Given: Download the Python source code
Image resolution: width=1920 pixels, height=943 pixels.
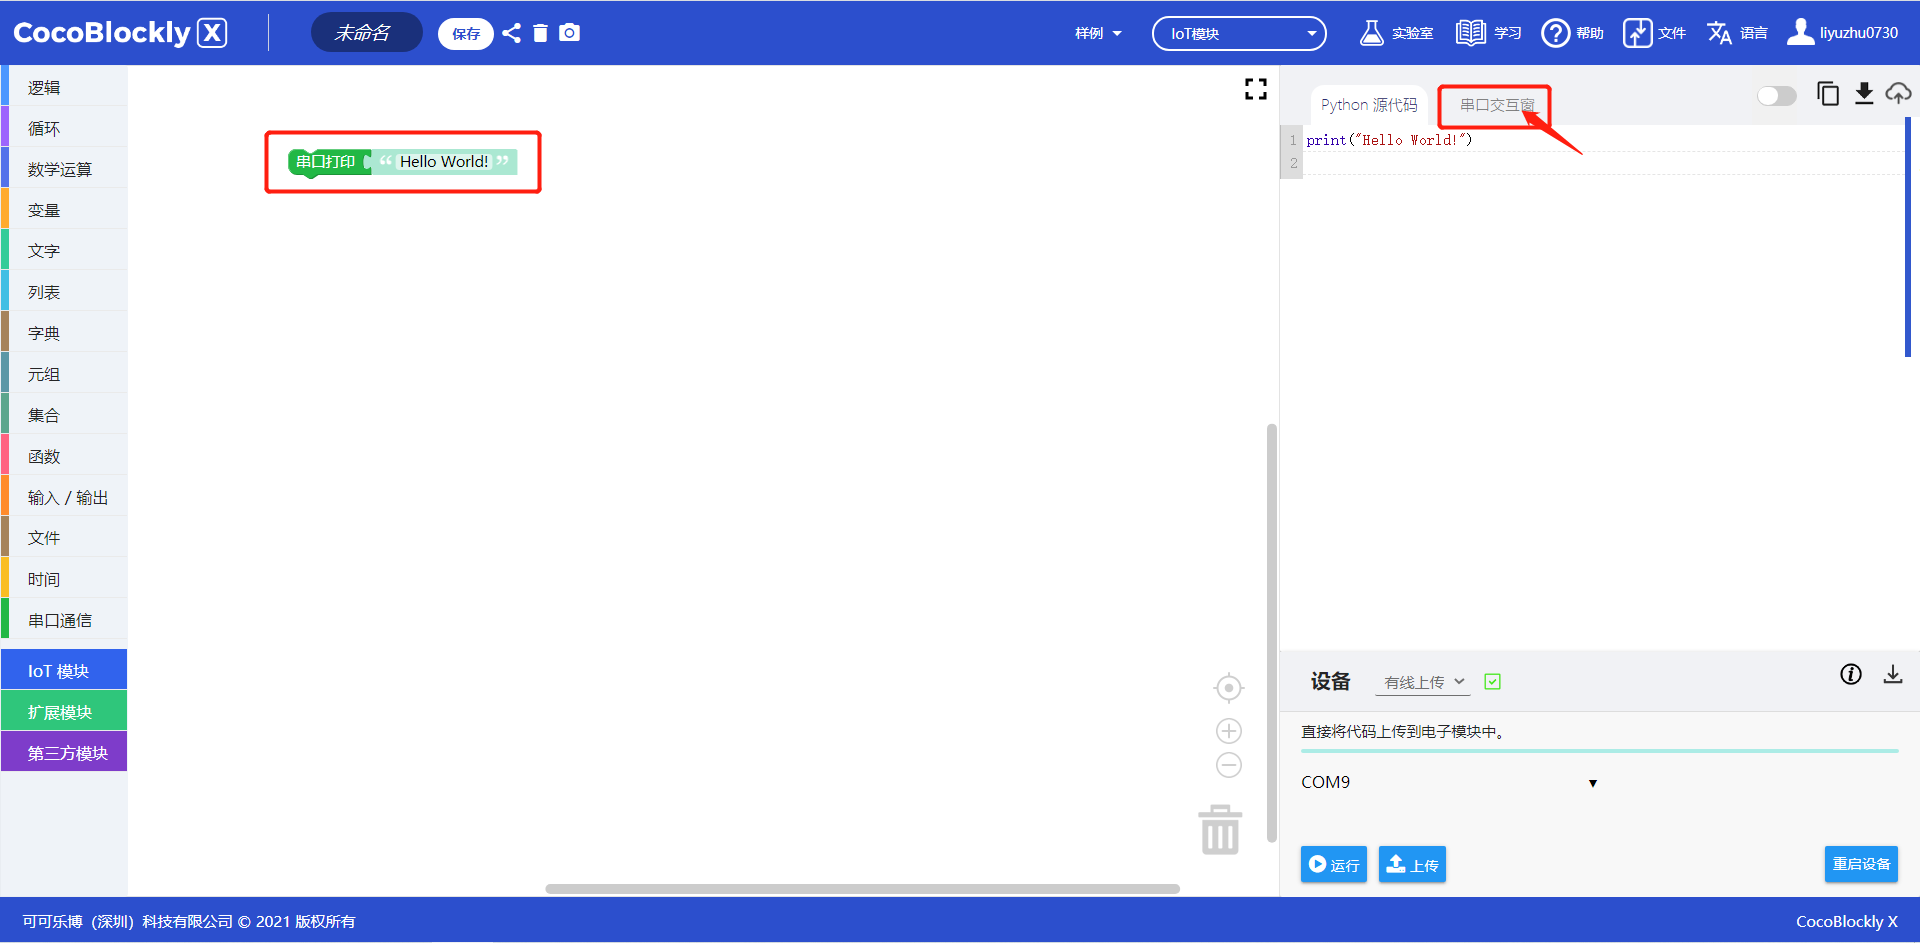Looking at the screenshot, I should pyautogui.click(x=1863, y=94).
